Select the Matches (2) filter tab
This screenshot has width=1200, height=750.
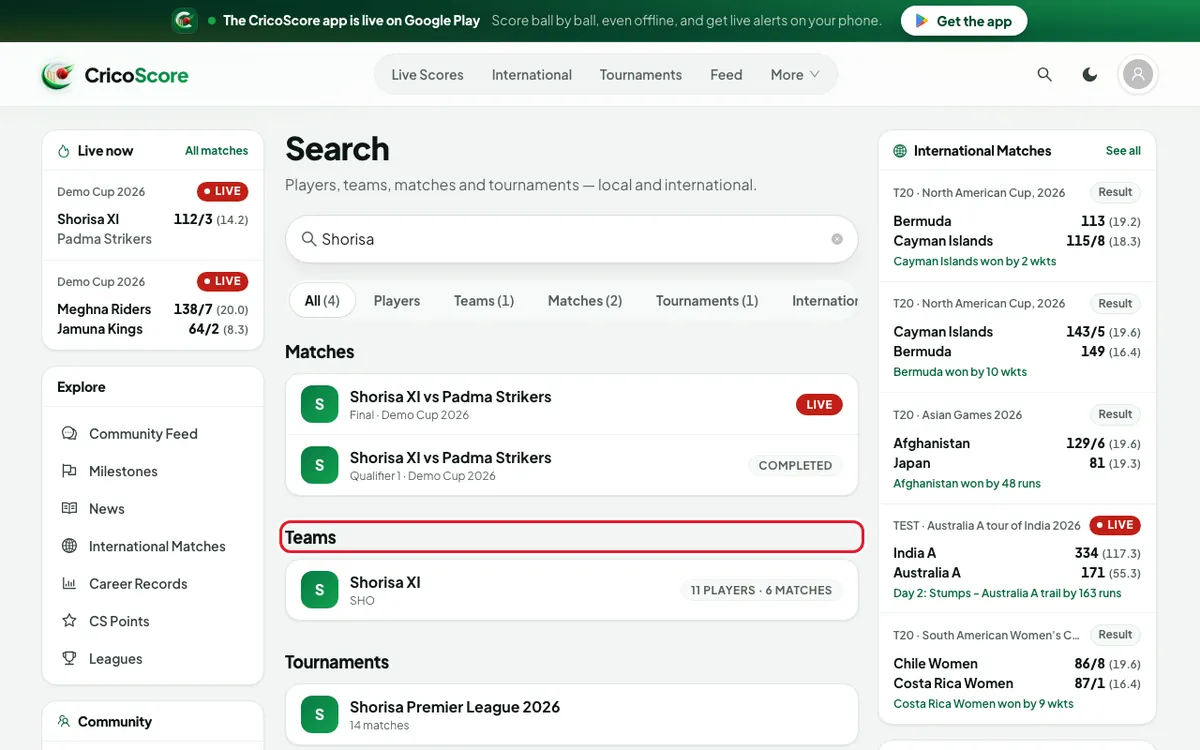(x=585, y=301)
